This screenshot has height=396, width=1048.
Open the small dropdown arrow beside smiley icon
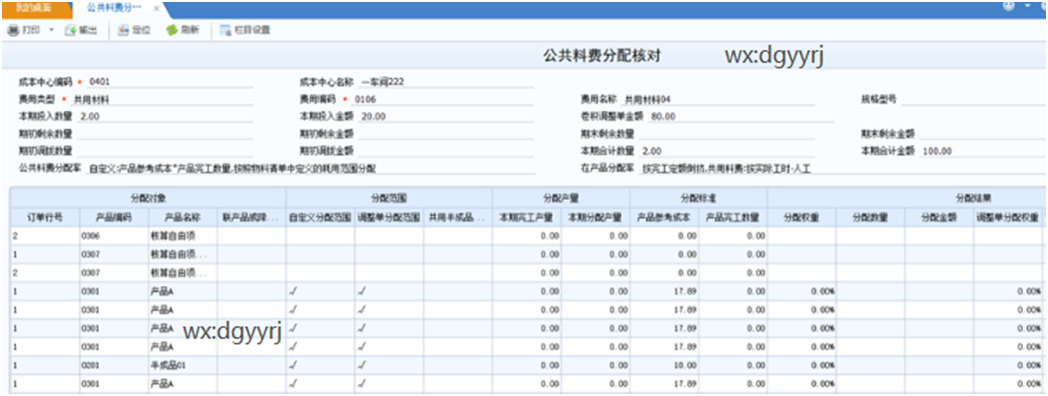pos(1027,5)
